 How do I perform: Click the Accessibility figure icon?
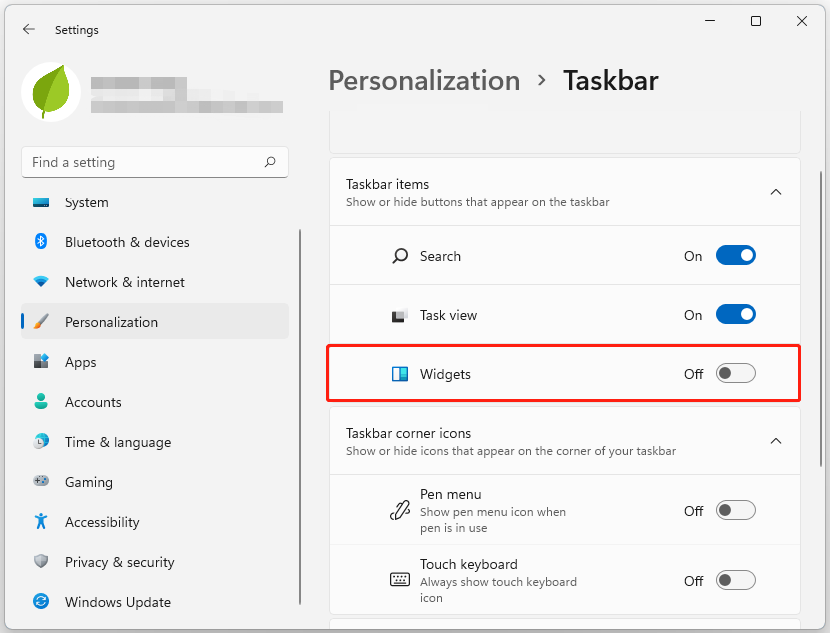(x=41, y=521)
